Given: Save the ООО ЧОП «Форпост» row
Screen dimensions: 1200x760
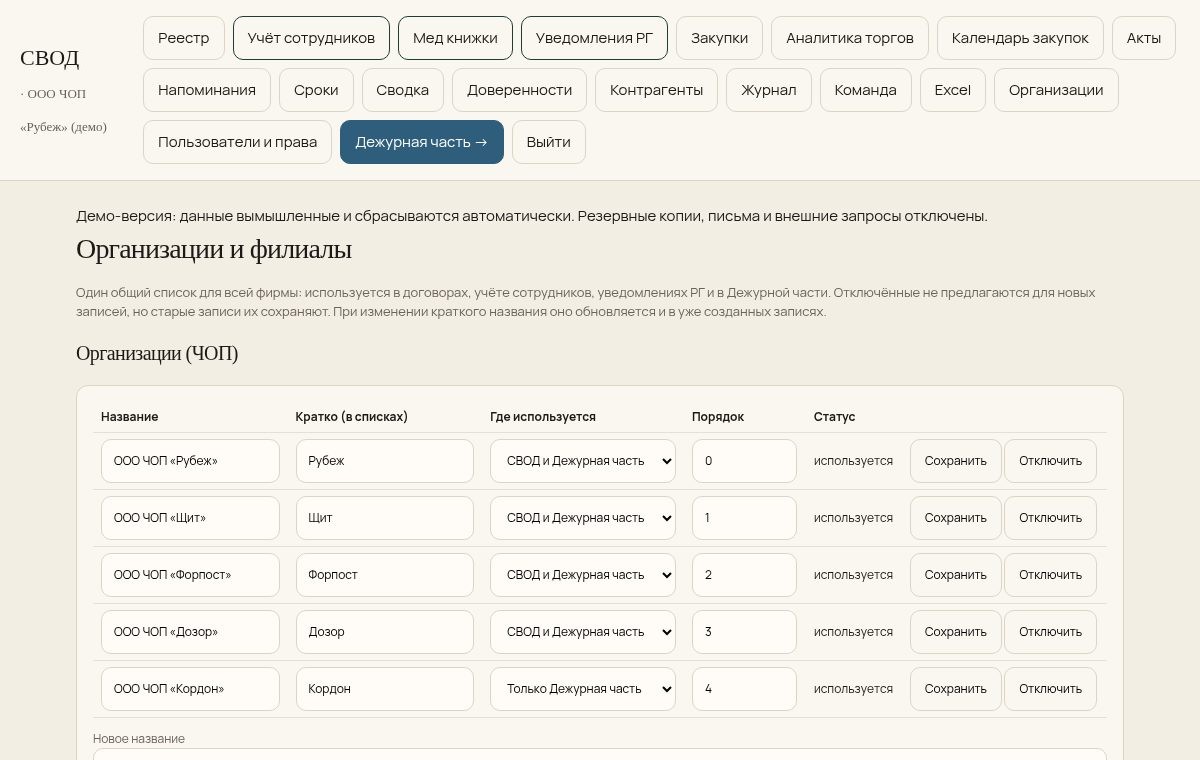Looking at the screenshot, I should coord(956,575).
